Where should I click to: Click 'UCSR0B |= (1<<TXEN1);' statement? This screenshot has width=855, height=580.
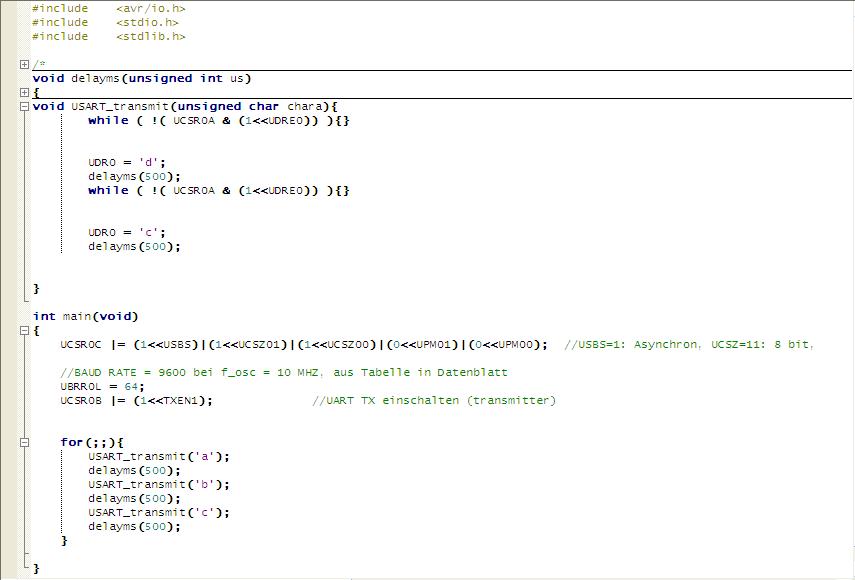[x=136, y=401]
